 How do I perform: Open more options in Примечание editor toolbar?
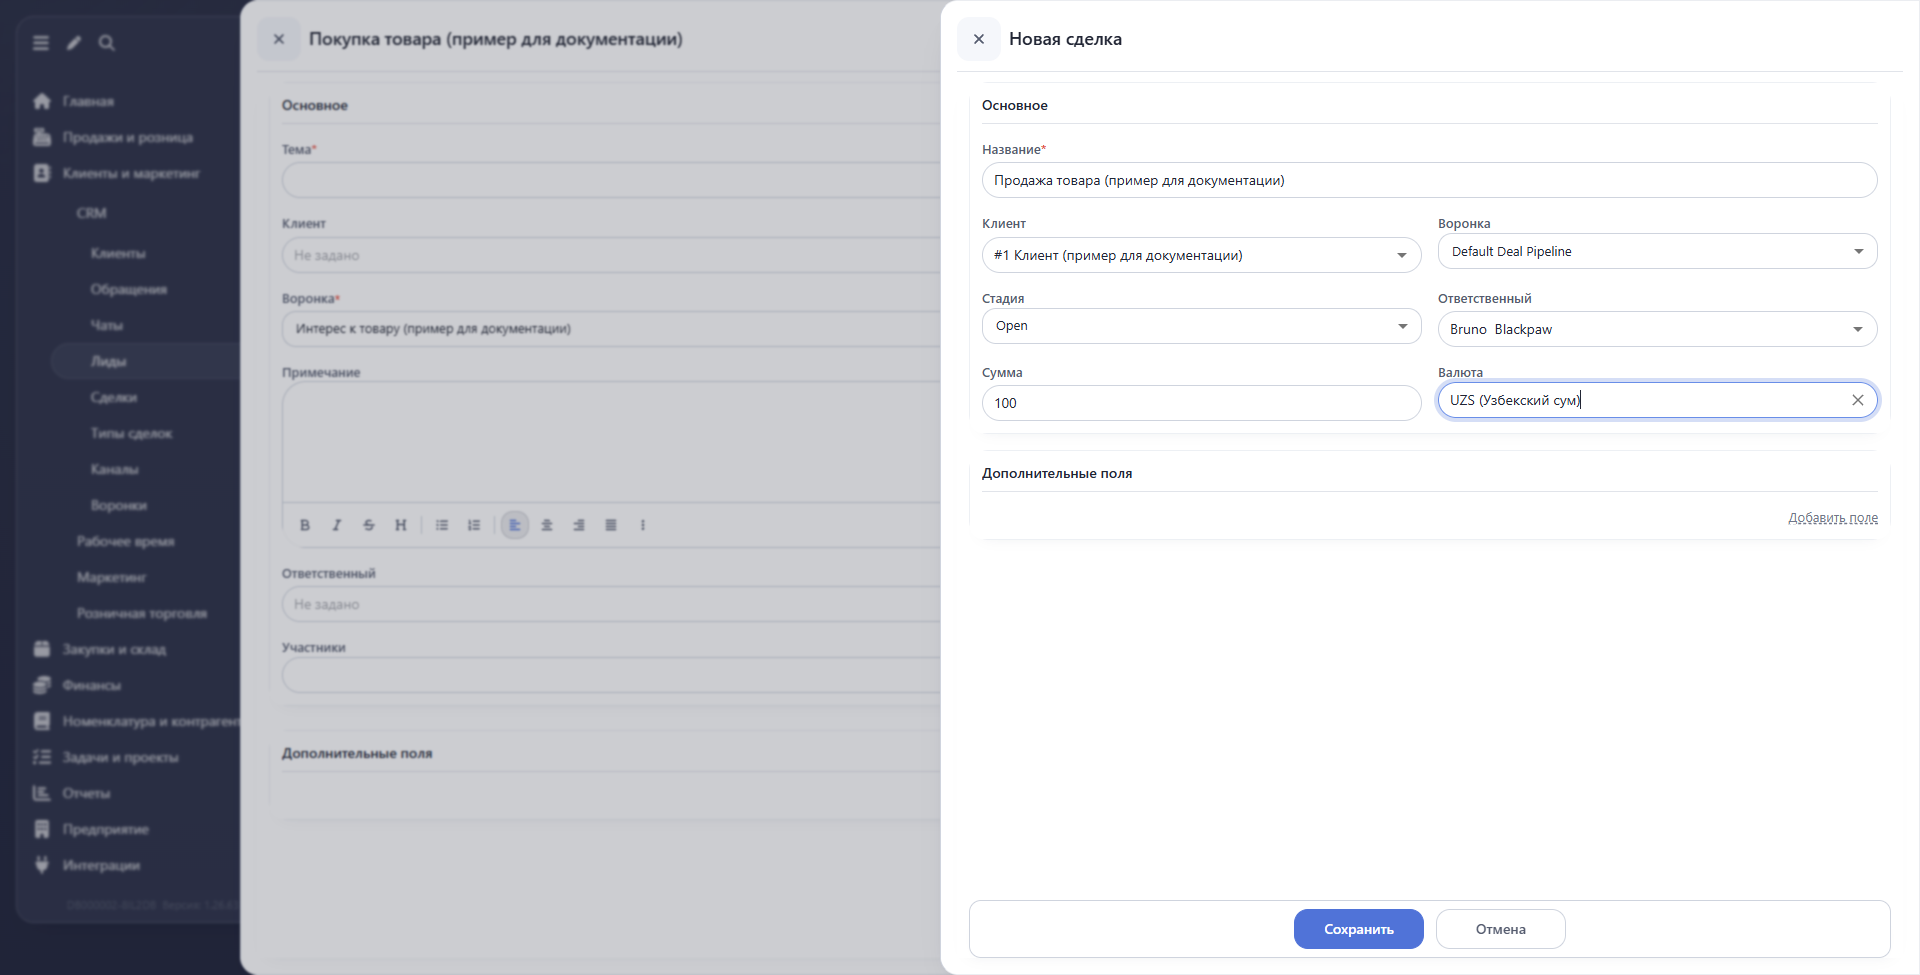(643, 525)
